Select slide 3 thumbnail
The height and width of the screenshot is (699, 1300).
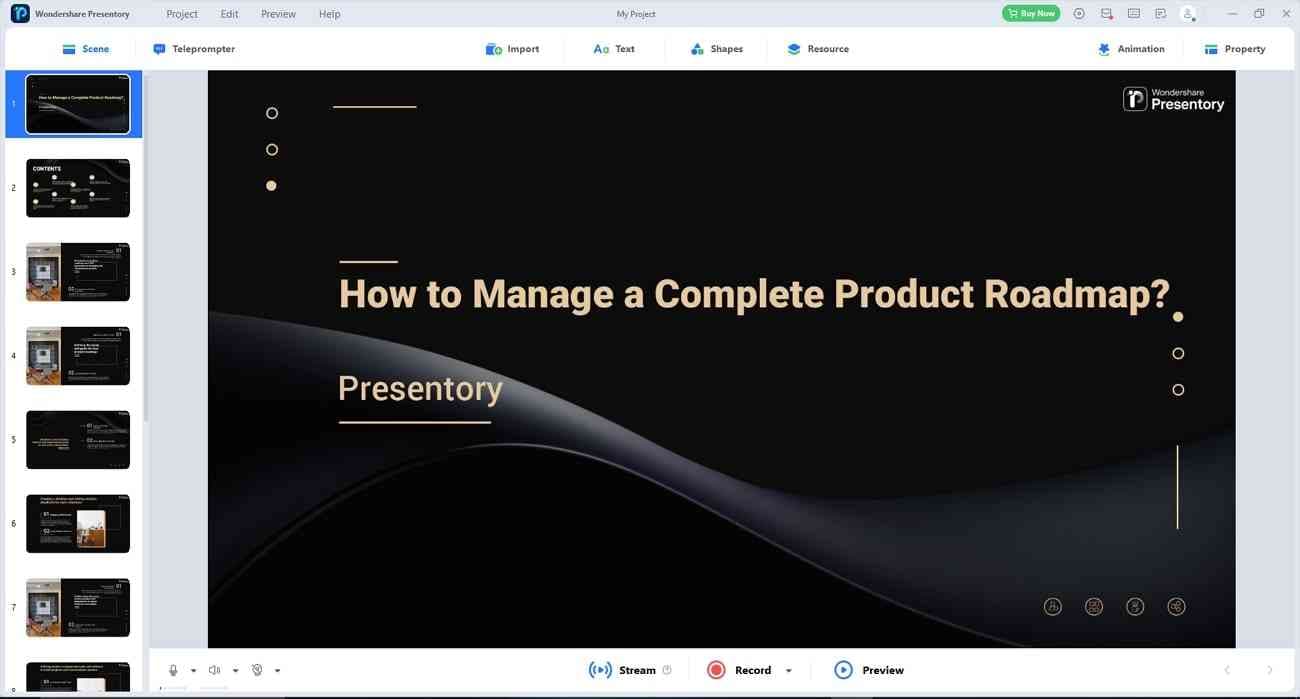pos(78,272)
